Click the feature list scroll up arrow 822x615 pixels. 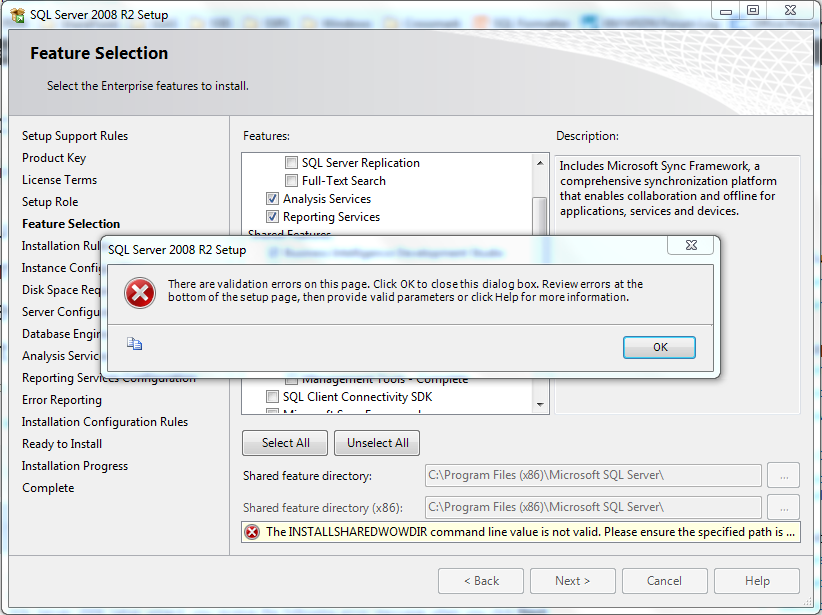click(540, 163)
